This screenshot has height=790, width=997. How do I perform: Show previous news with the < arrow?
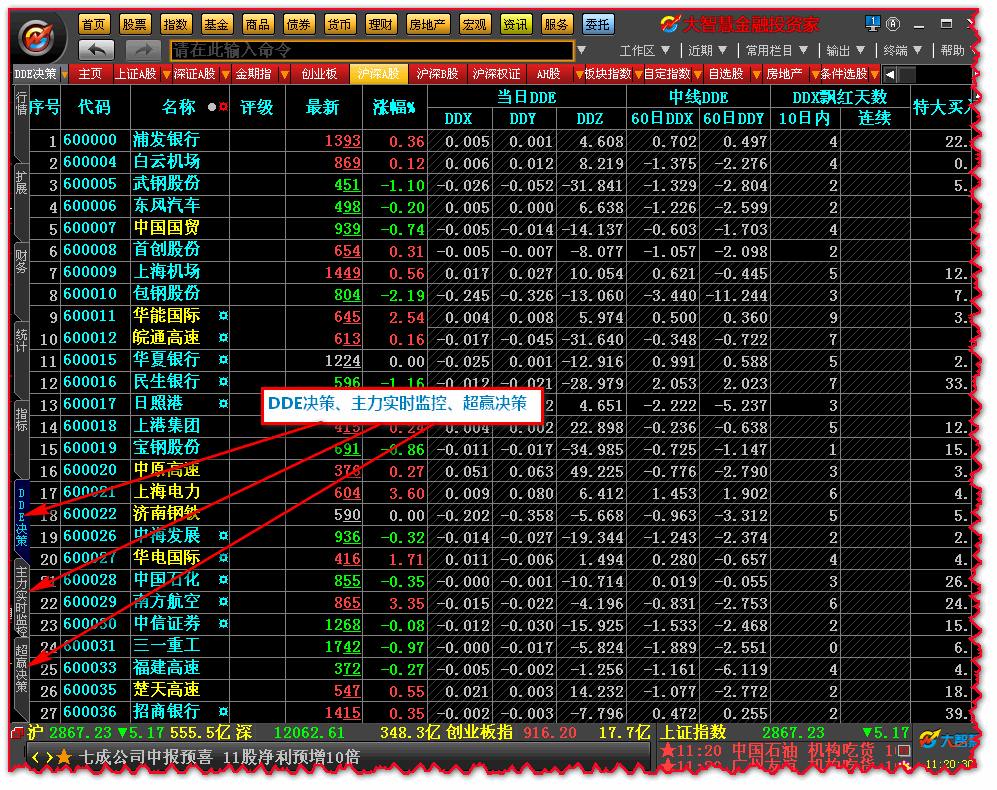click(x=36, y=757)
